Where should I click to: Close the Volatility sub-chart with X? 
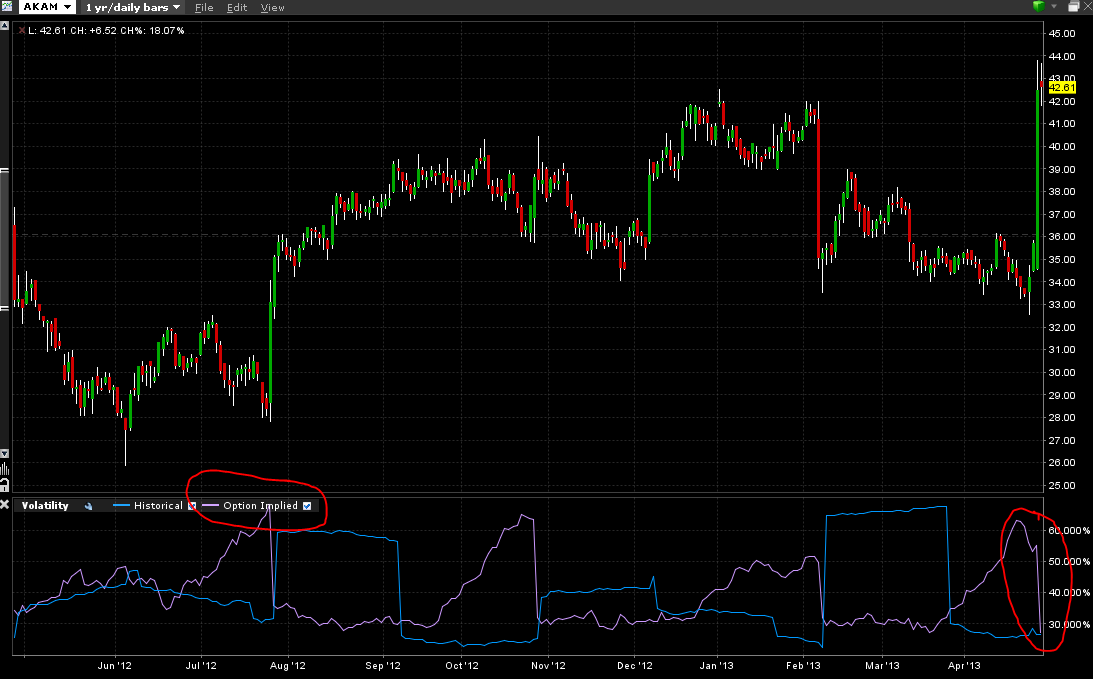[x=5, y=504]
